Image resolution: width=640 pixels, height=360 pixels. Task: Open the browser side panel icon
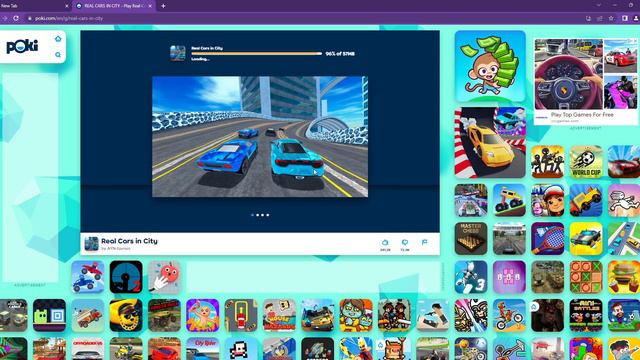click(x=624, y=18)
